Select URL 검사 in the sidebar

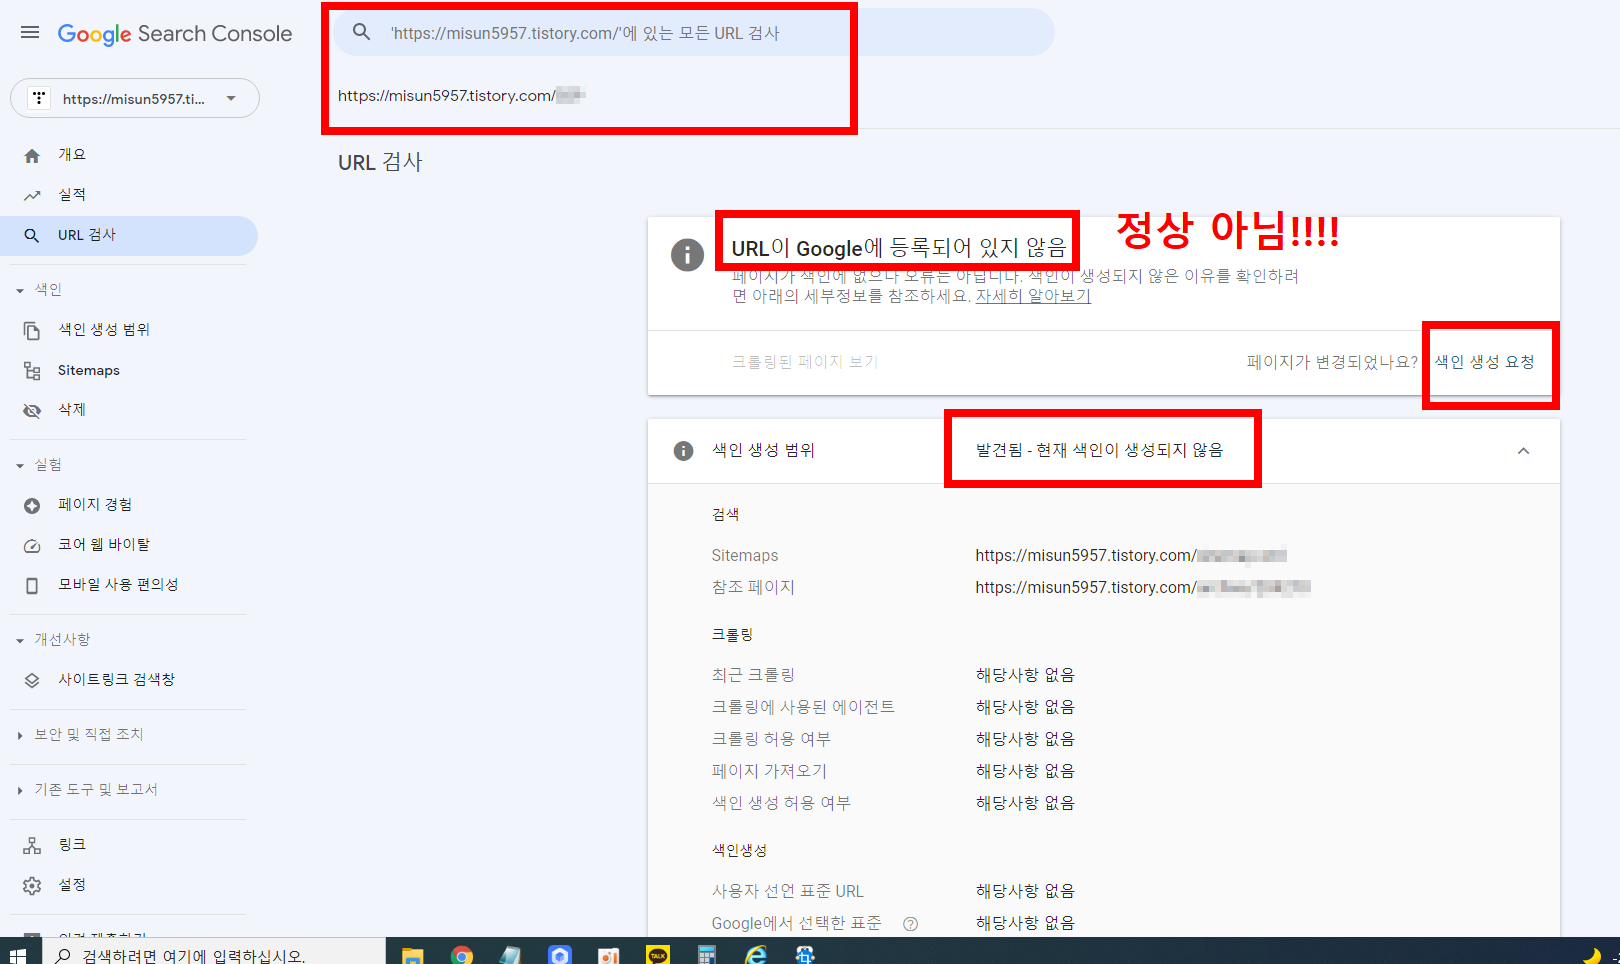(x=129, y=235)
